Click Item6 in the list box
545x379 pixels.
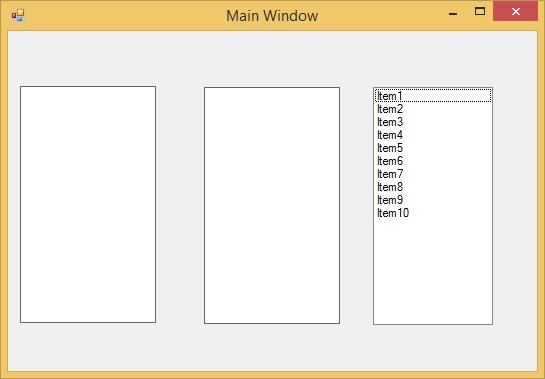pos(433,161)
